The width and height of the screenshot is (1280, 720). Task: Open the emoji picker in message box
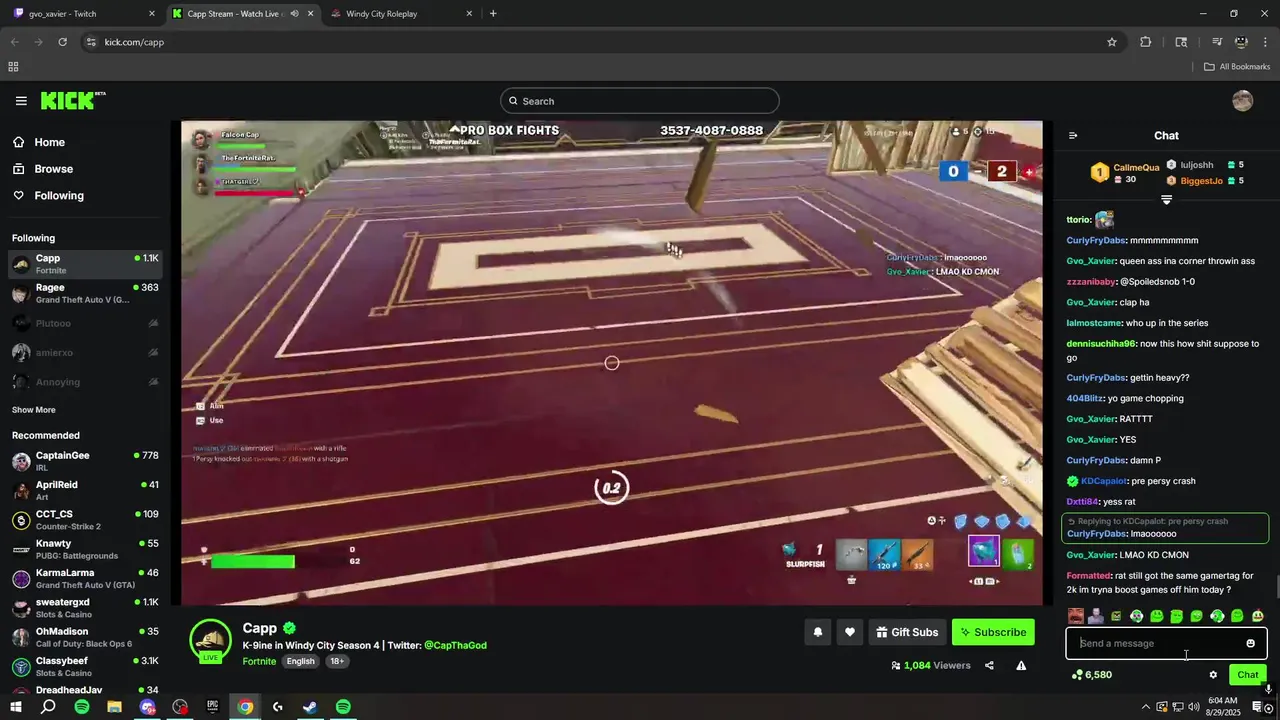tap(1250, 643)
